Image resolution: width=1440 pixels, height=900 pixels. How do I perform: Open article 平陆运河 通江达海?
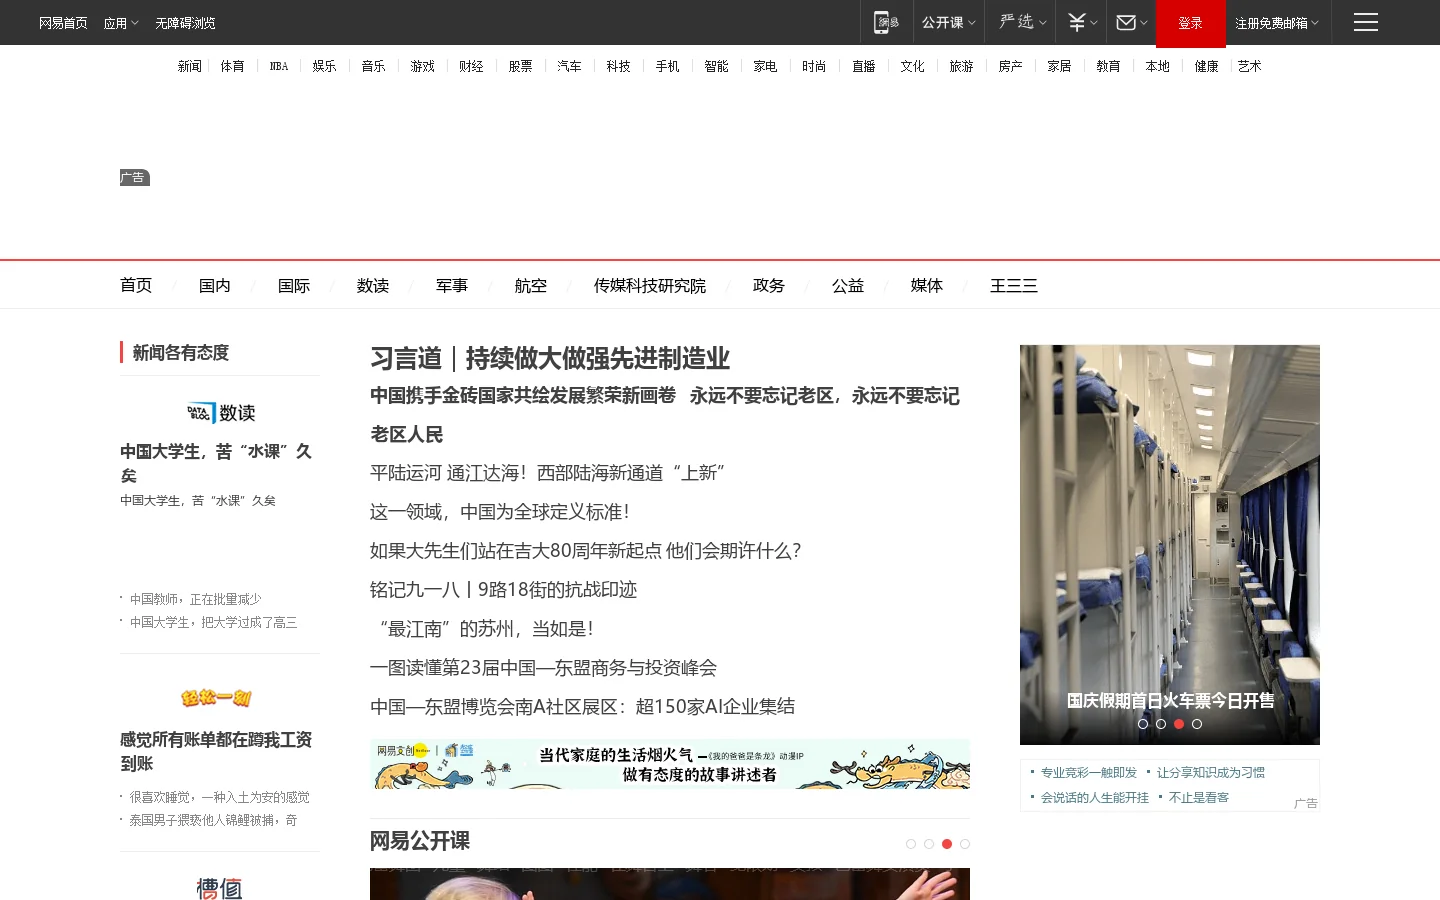548,473
